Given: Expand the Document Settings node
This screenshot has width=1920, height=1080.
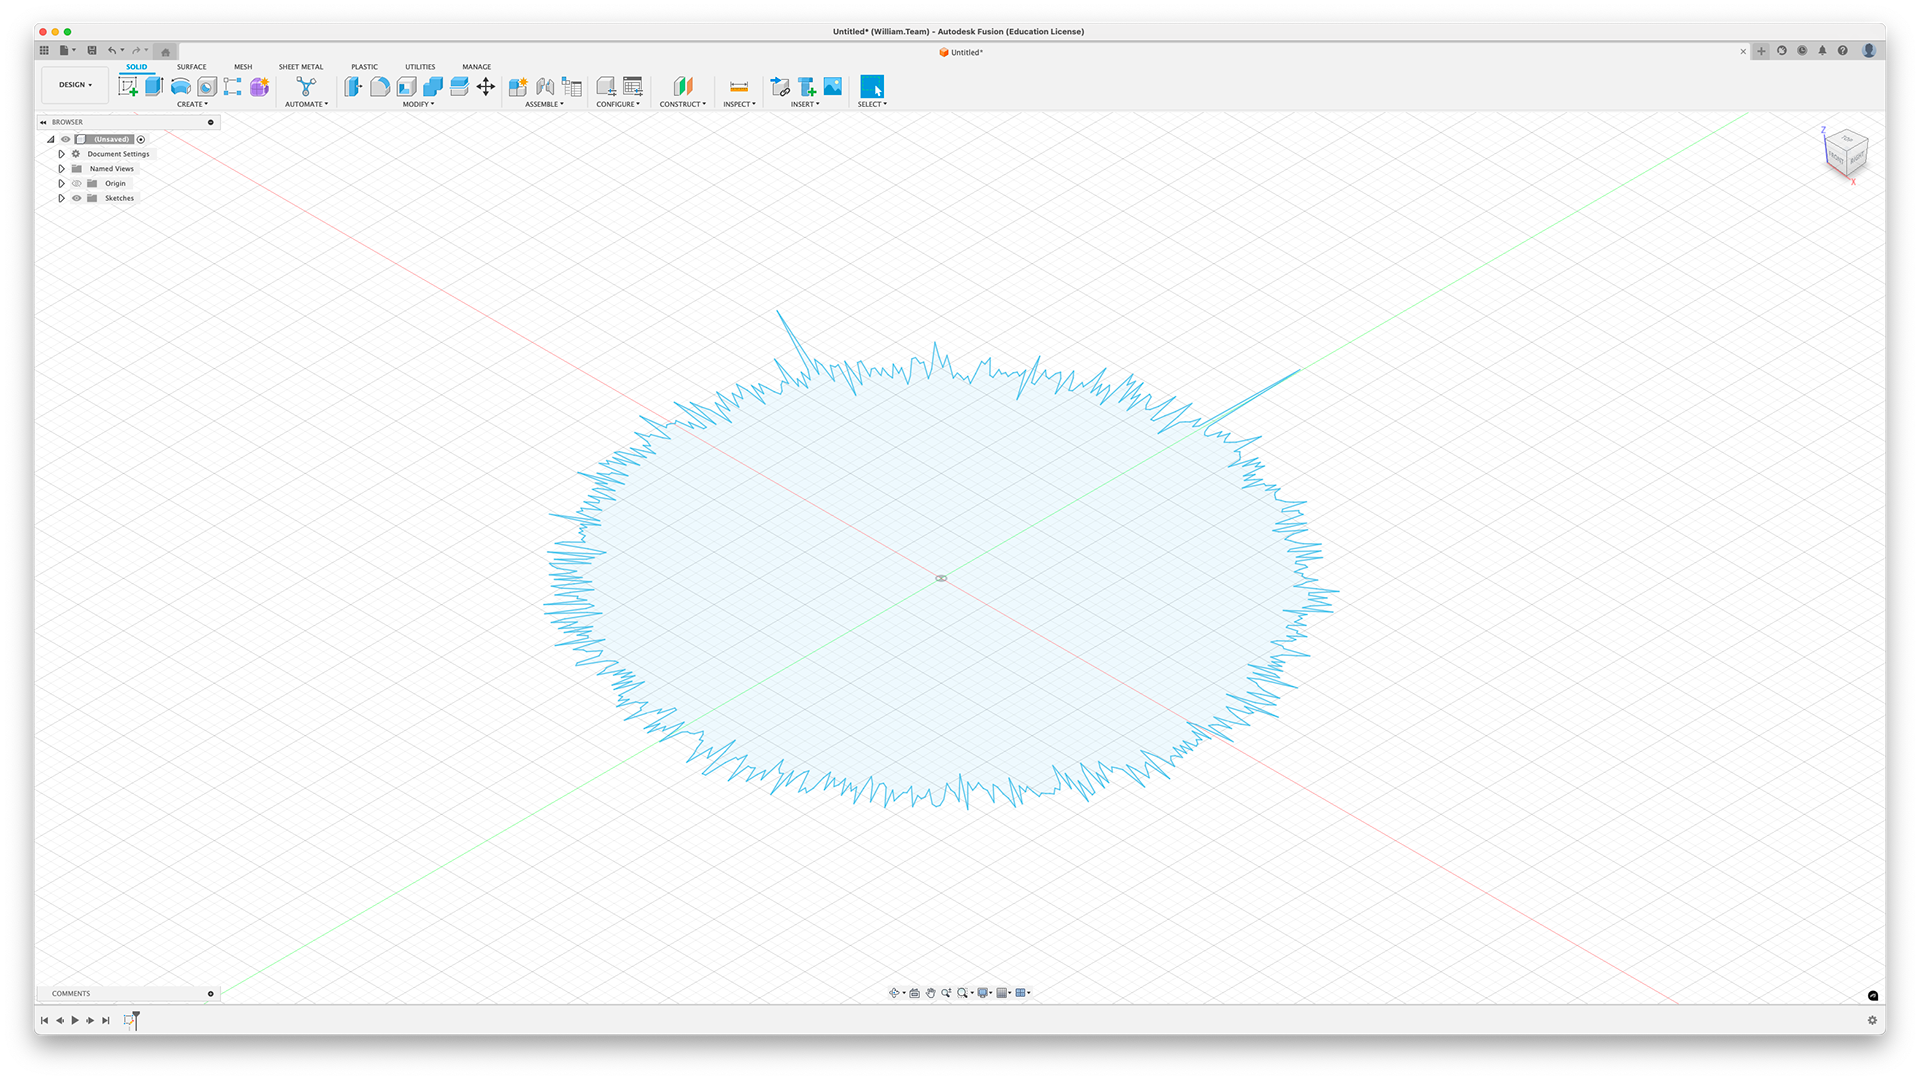Looking at the screenshot, I should (61, 154).
